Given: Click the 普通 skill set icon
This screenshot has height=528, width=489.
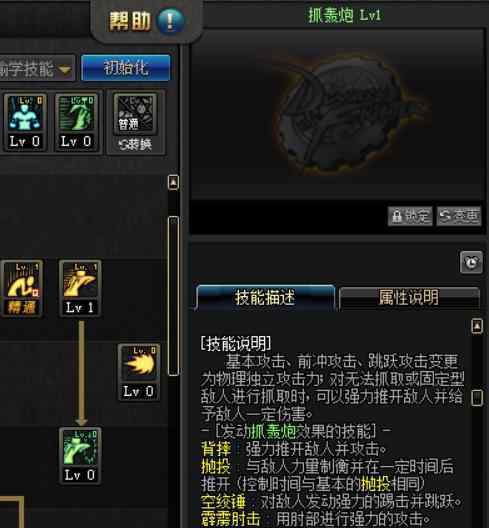Looking at the screenshot, I should pos(135,114).
